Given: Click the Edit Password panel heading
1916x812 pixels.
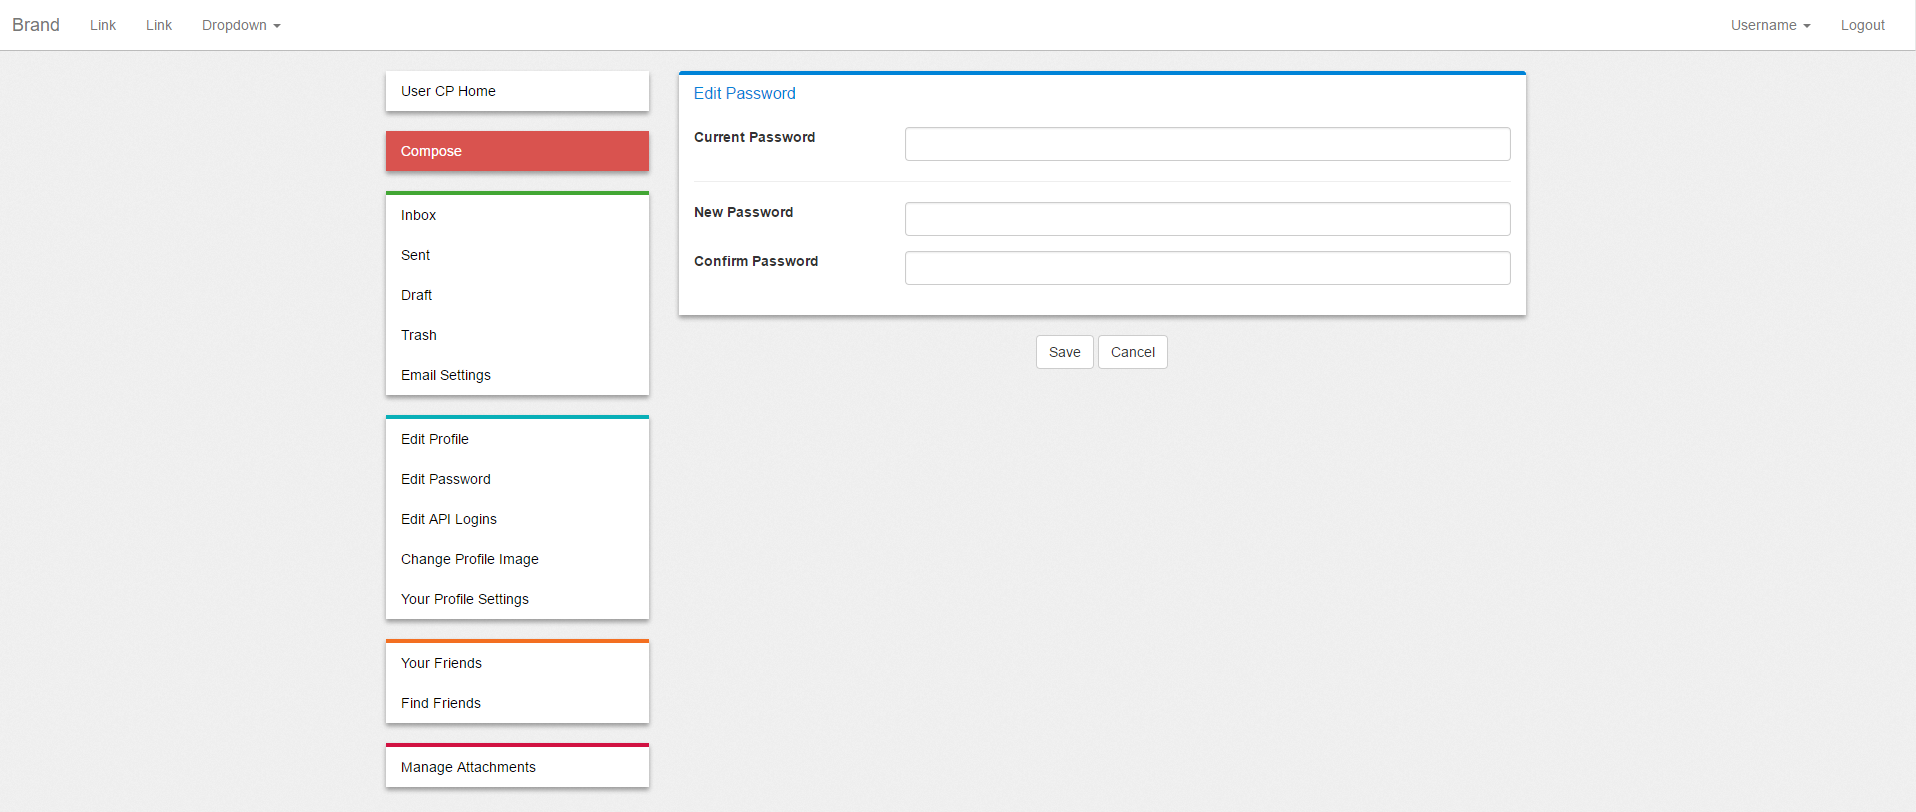Looking at the screenshot, I should 745,93.
